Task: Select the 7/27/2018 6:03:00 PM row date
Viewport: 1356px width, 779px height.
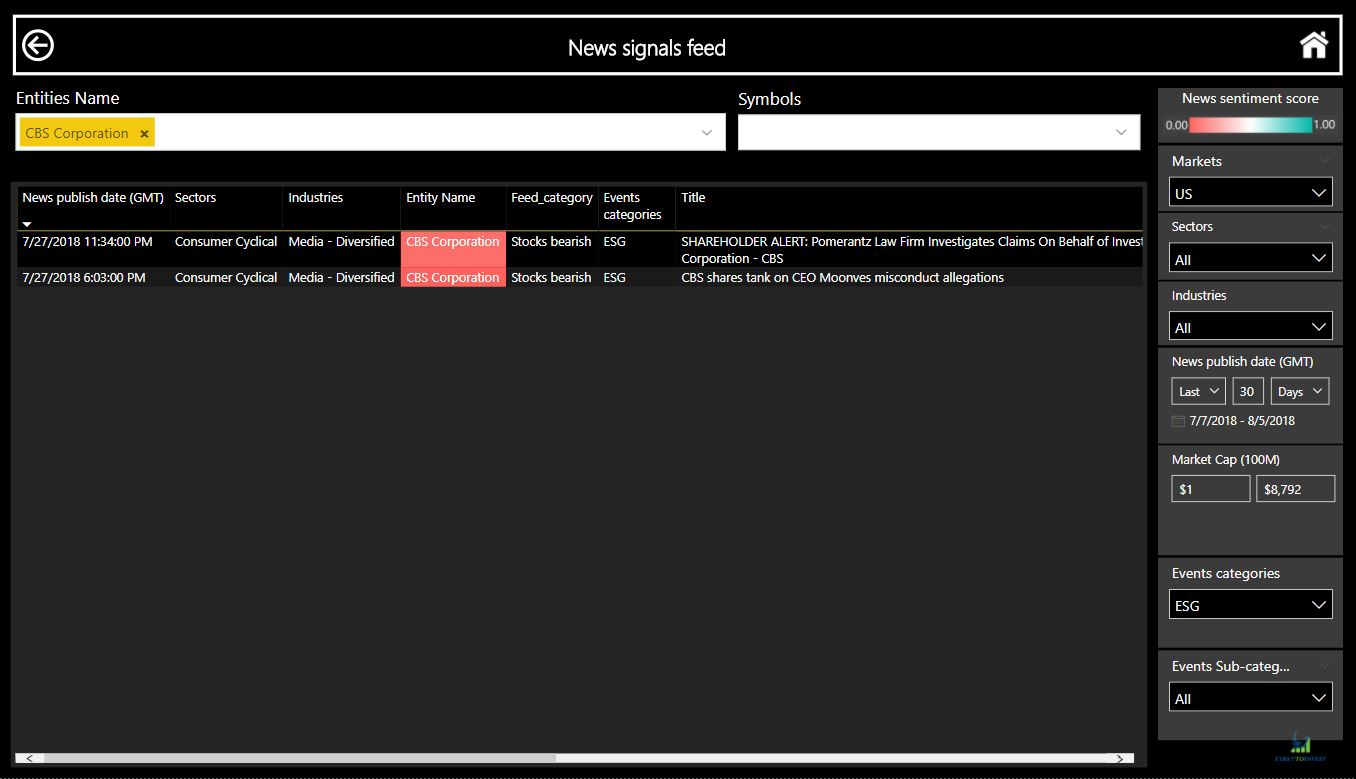Action: click(x=84, y=278)
